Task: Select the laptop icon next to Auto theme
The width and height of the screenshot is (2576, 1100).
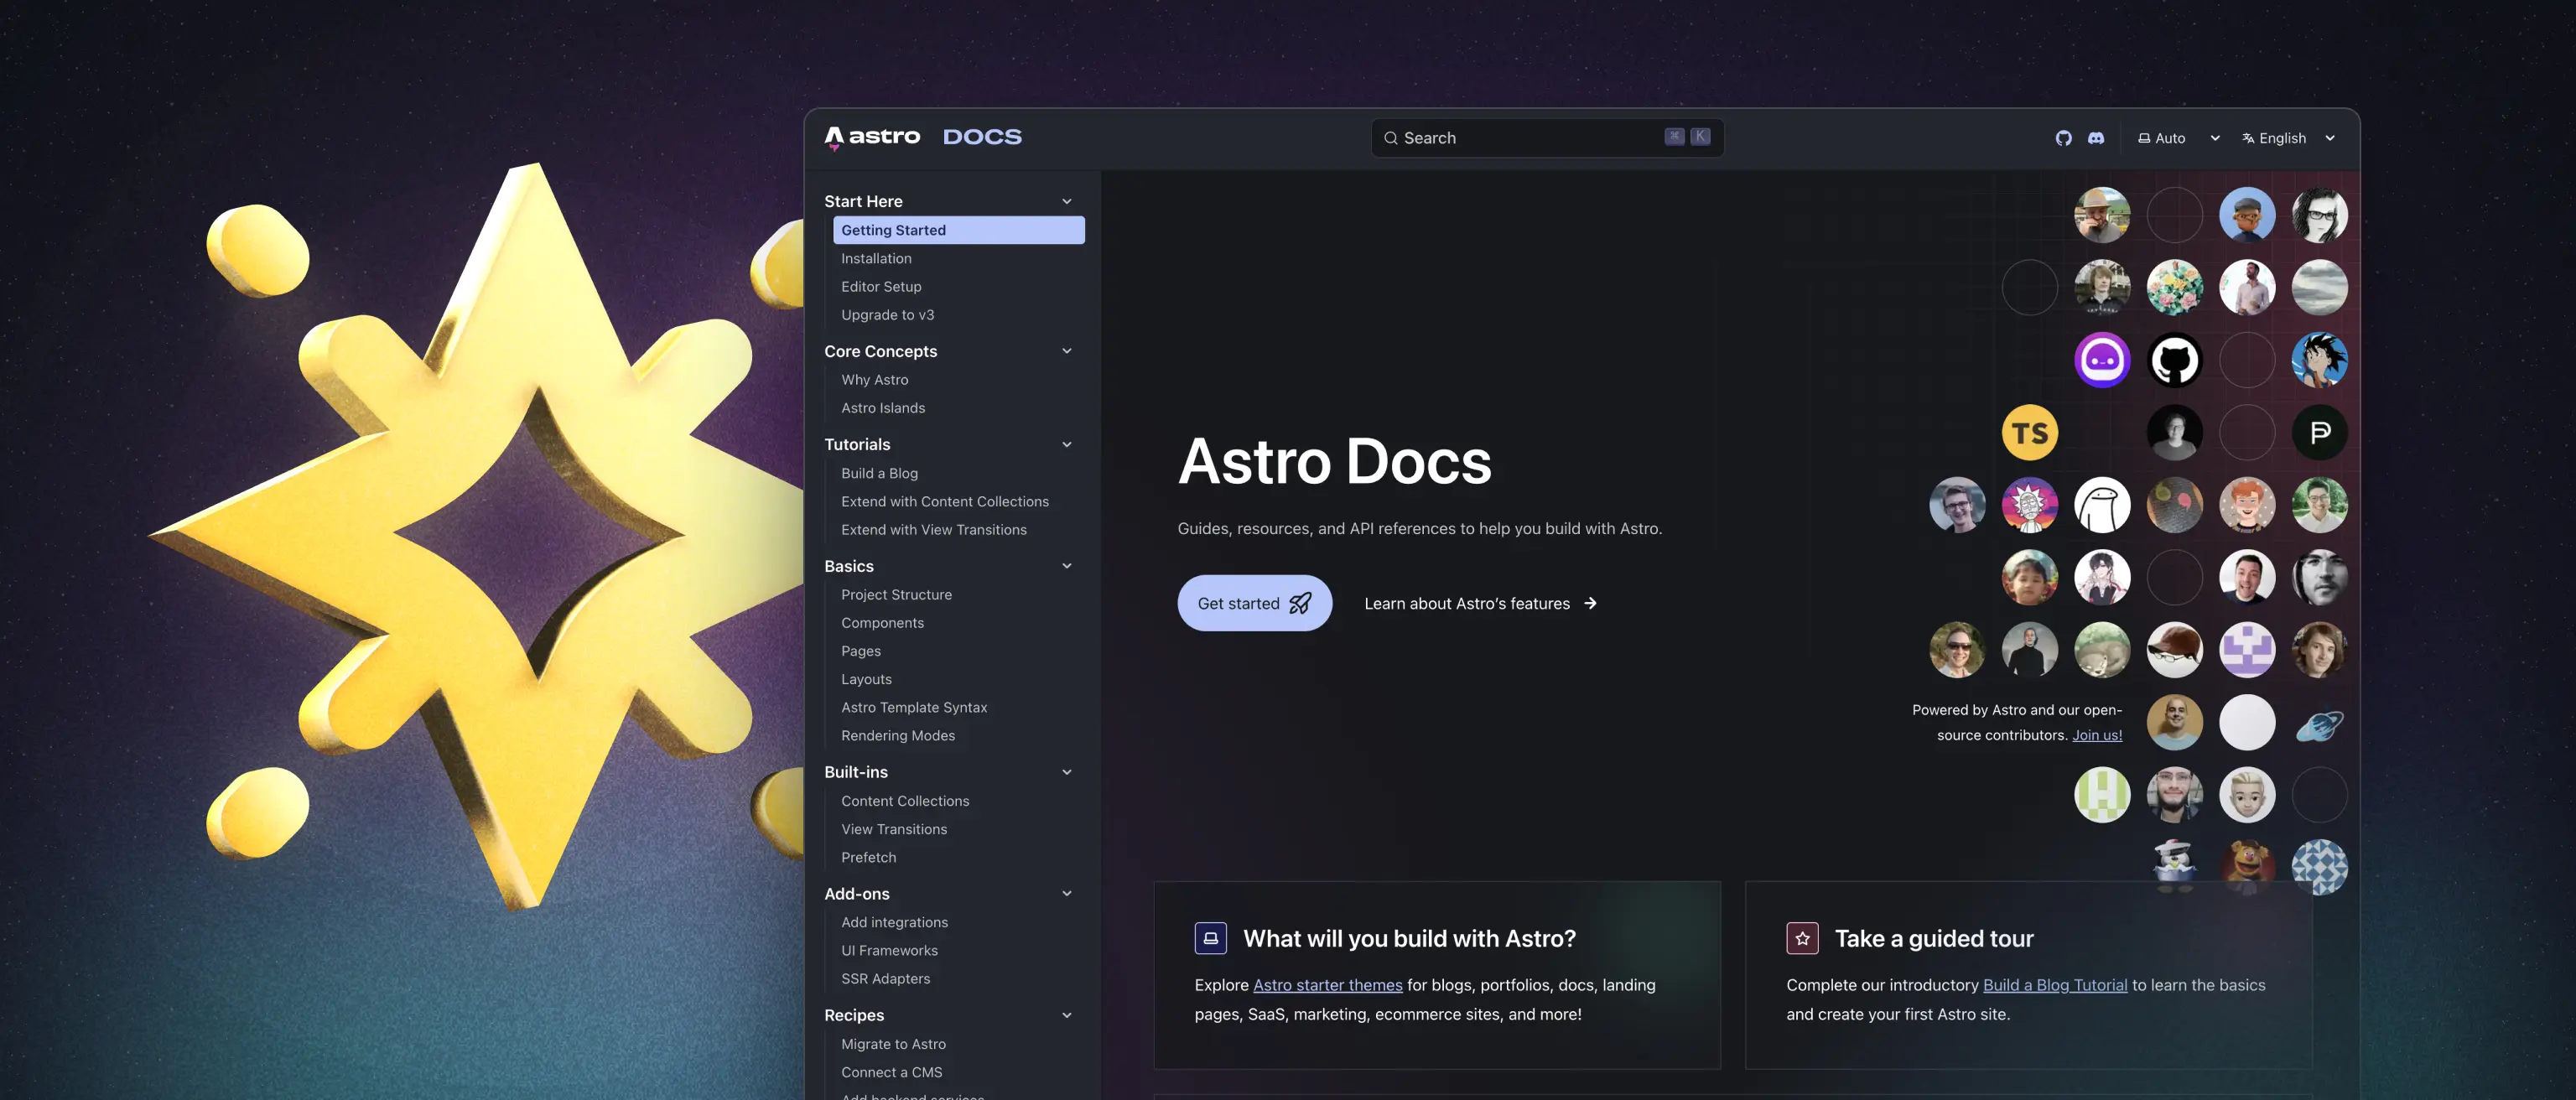Action: [x=2143, y=138]
